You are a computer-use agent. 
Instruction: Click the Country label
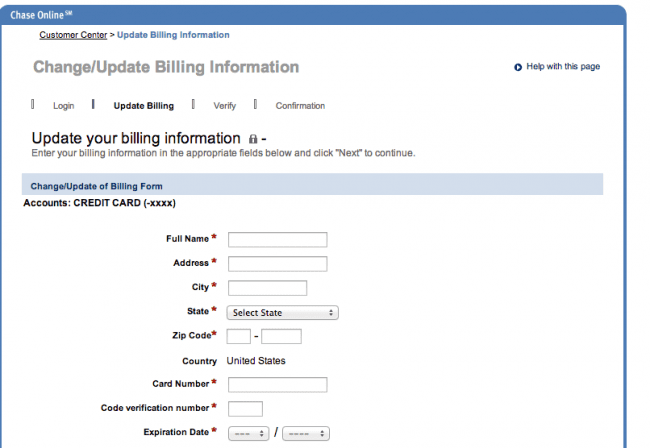pos(199,361)
